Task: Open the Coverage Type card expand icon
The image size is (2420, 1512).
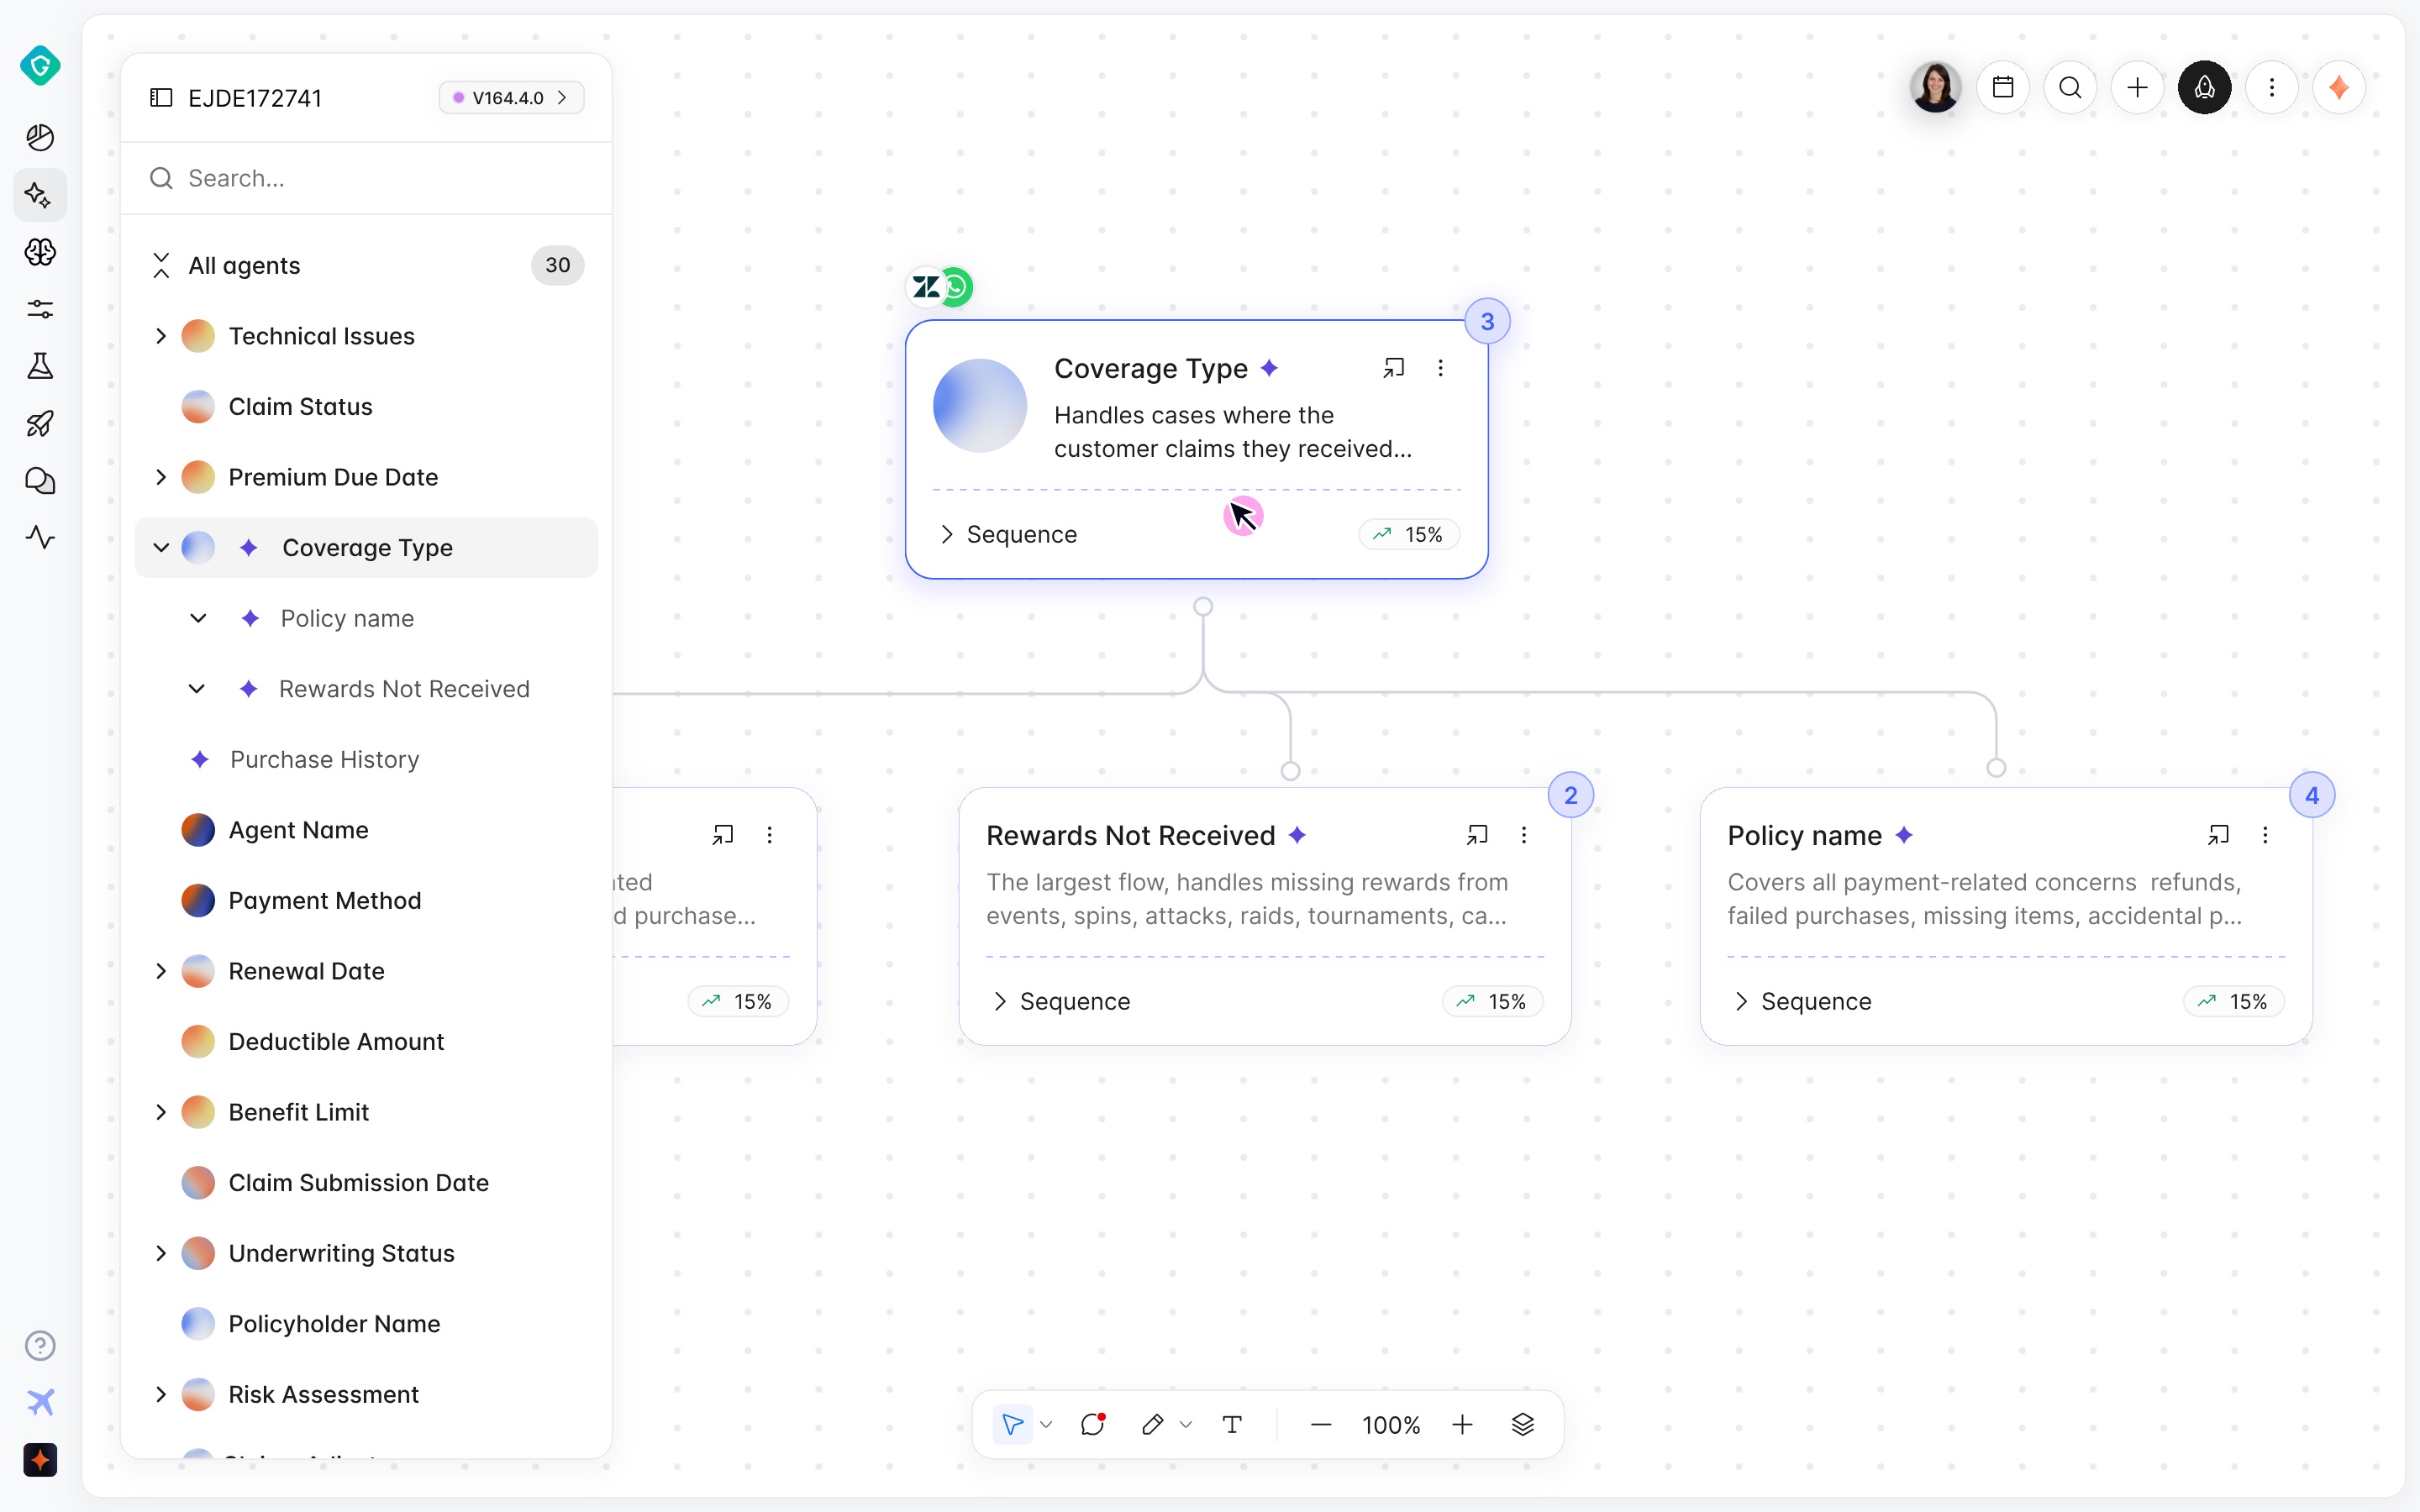Action: (x=1393, y=368)
